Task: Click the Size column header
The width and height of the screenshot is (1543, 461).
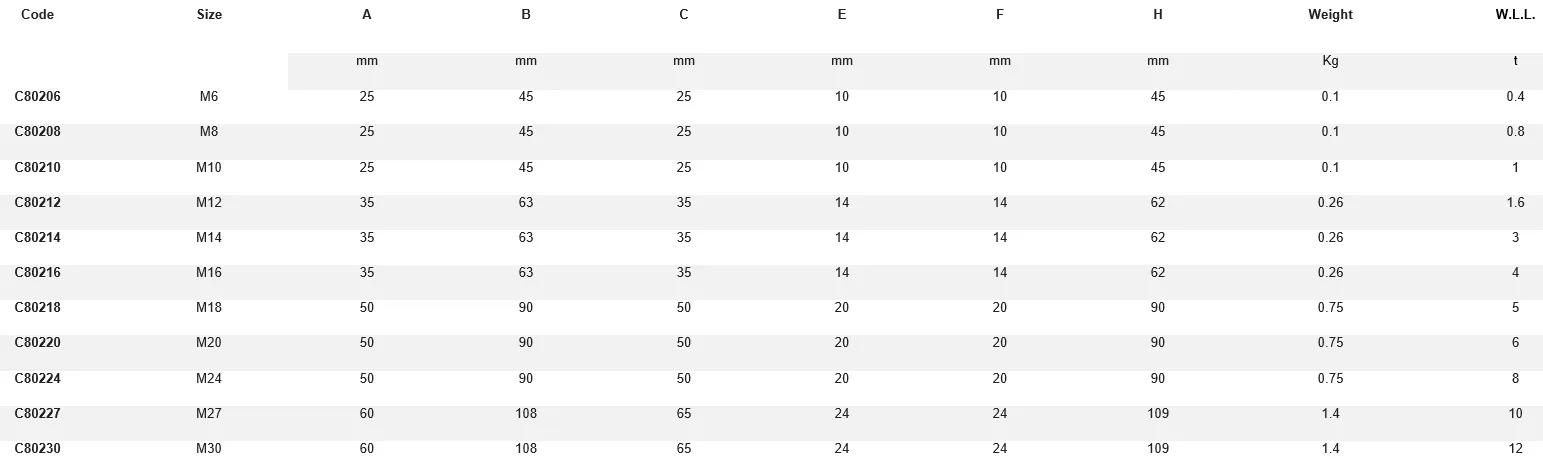Action: [209, 15]
